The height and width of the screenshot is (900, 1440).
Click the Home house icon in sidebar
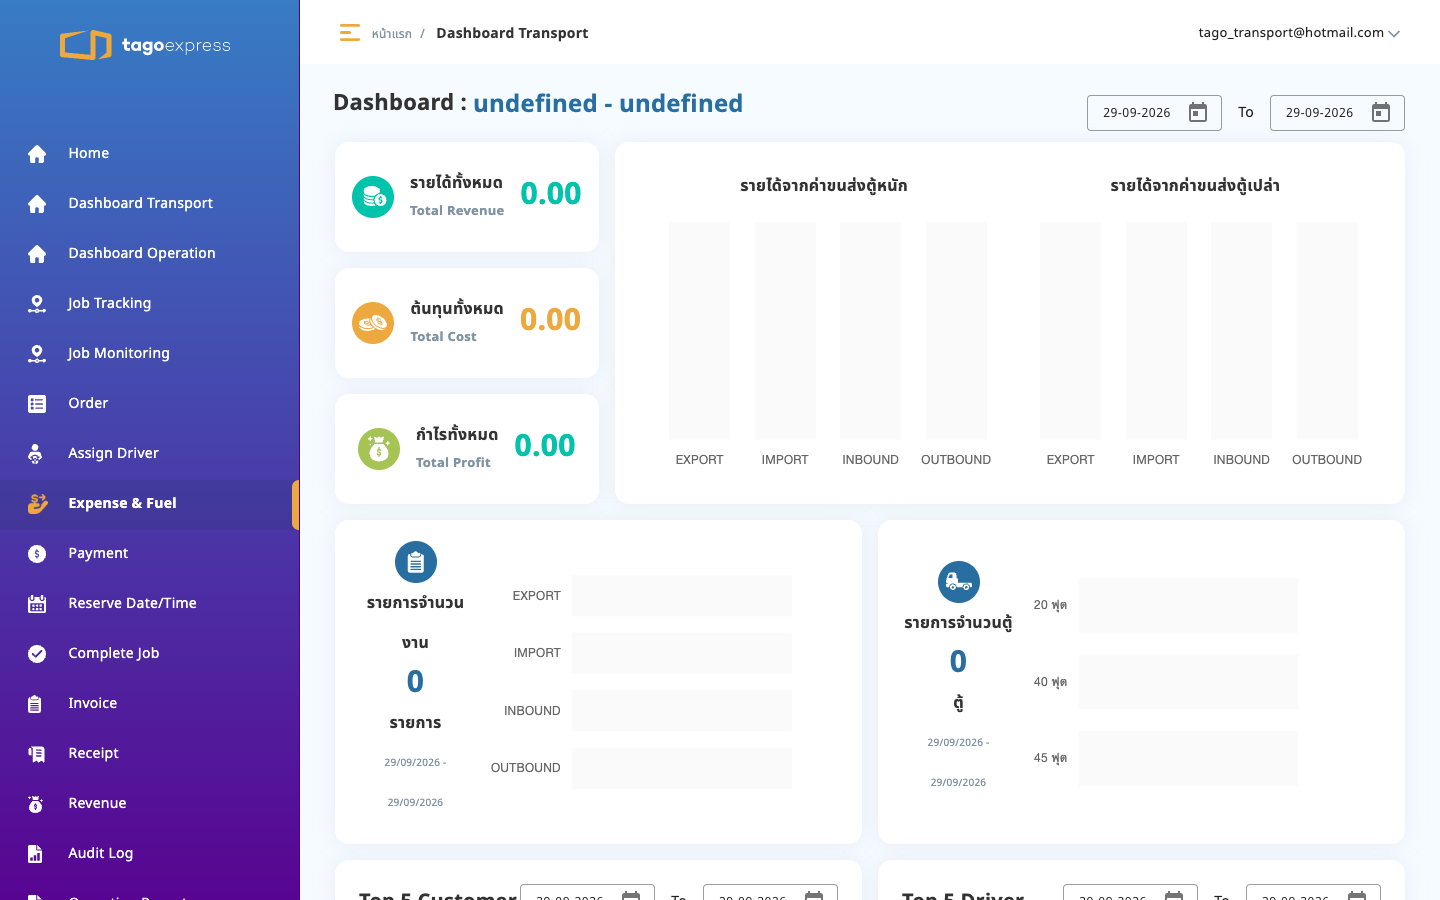point(37,153)
